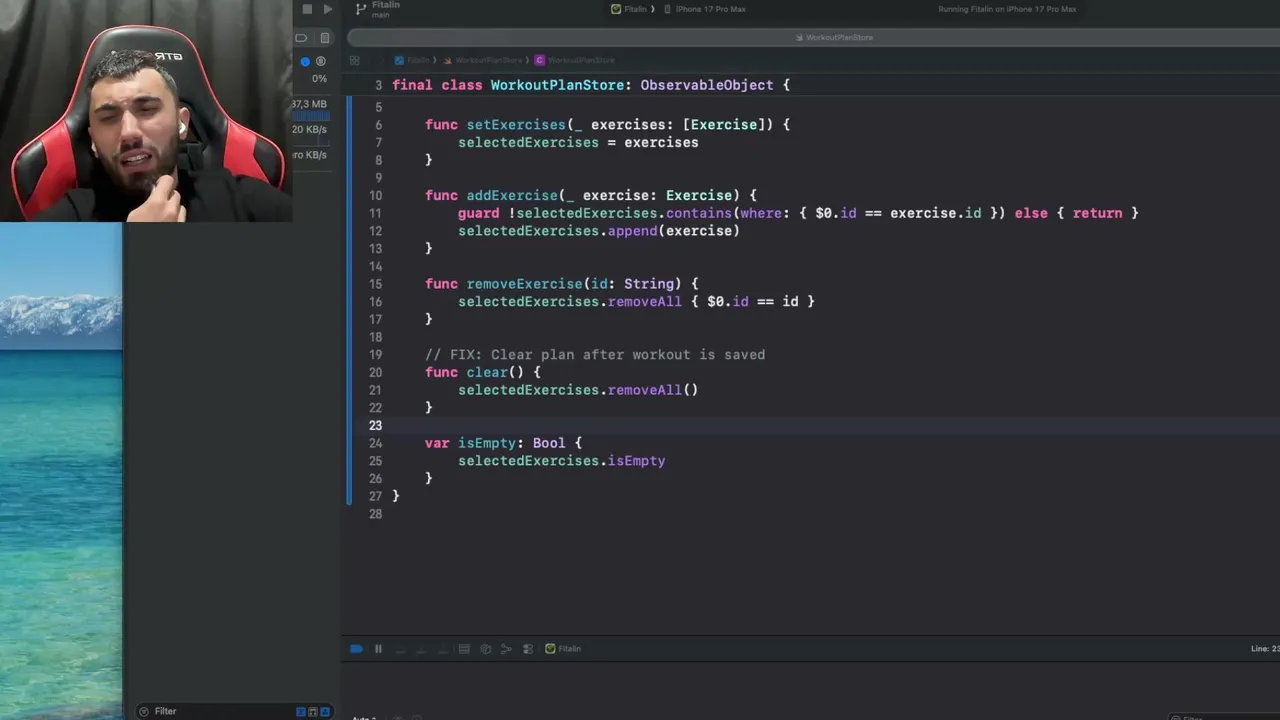Click the Run play button in toolbar
Viewport: 1280px width, 720px height.
328,9
